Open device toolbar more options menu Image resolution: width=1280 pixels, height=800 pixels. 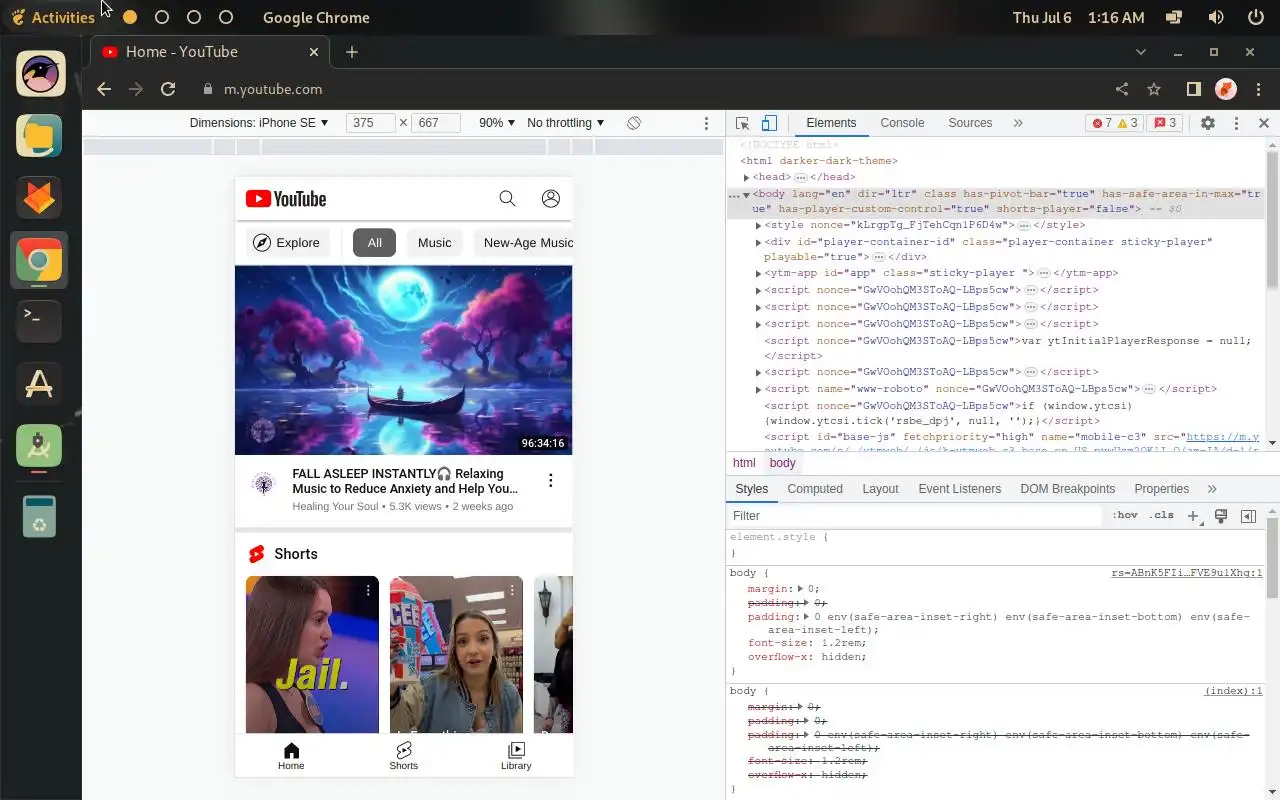pyautogui.click(x=706, y=123)
